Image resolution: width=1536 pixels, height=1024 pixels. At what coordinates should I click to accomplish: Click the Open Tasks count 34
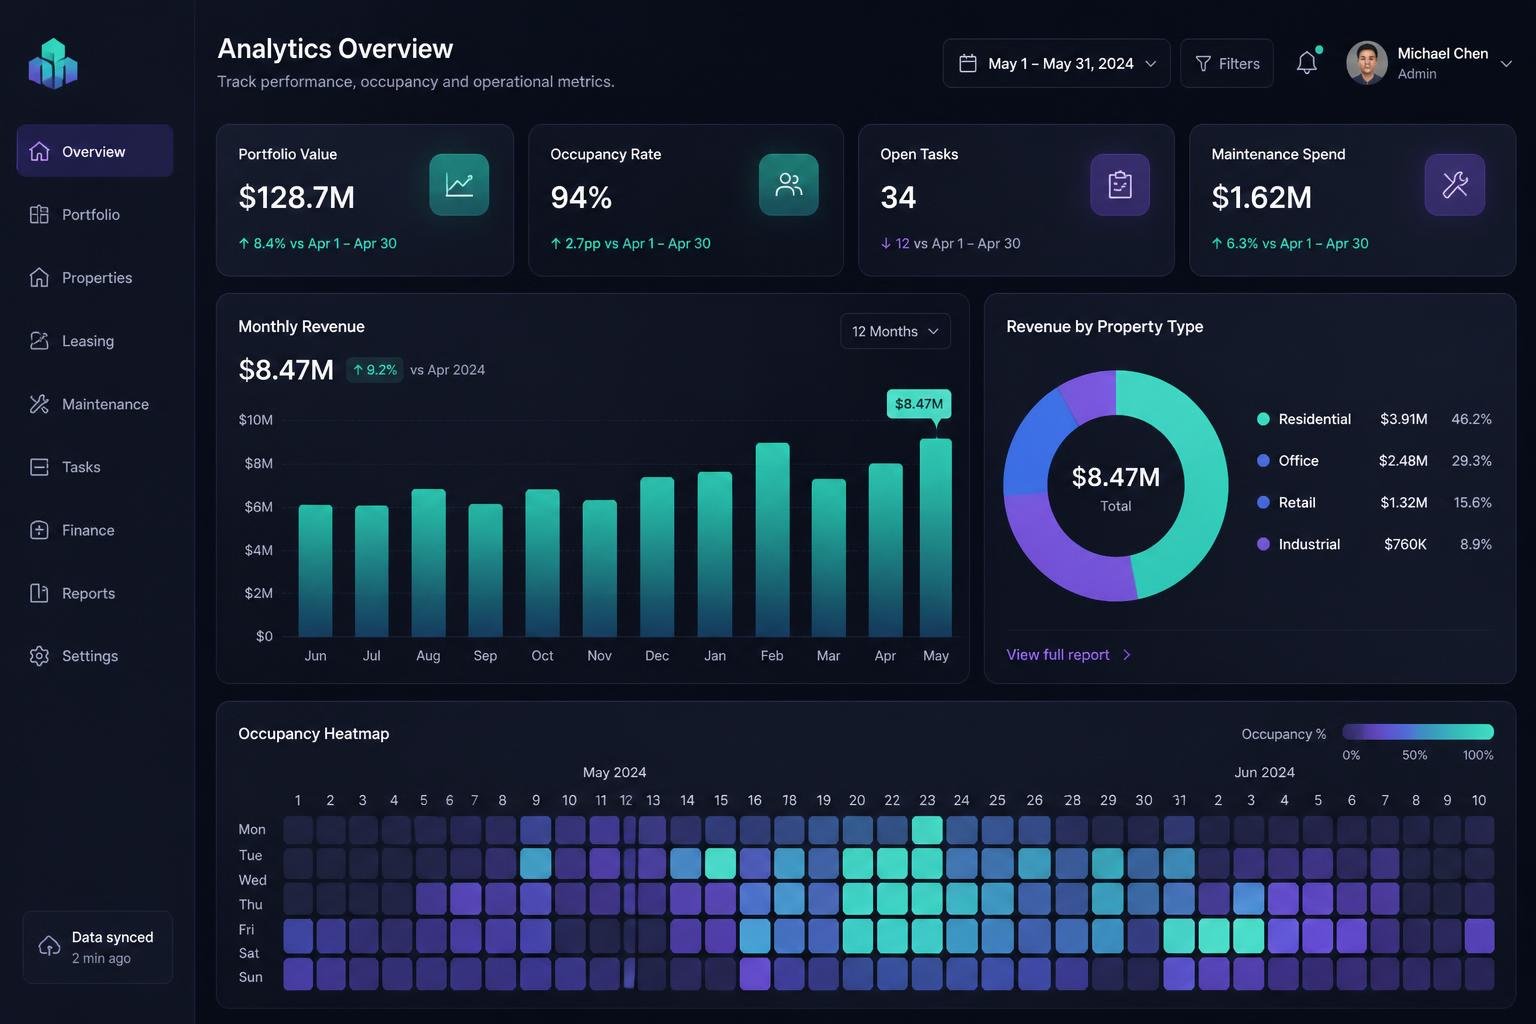click(x=898, y=197)
